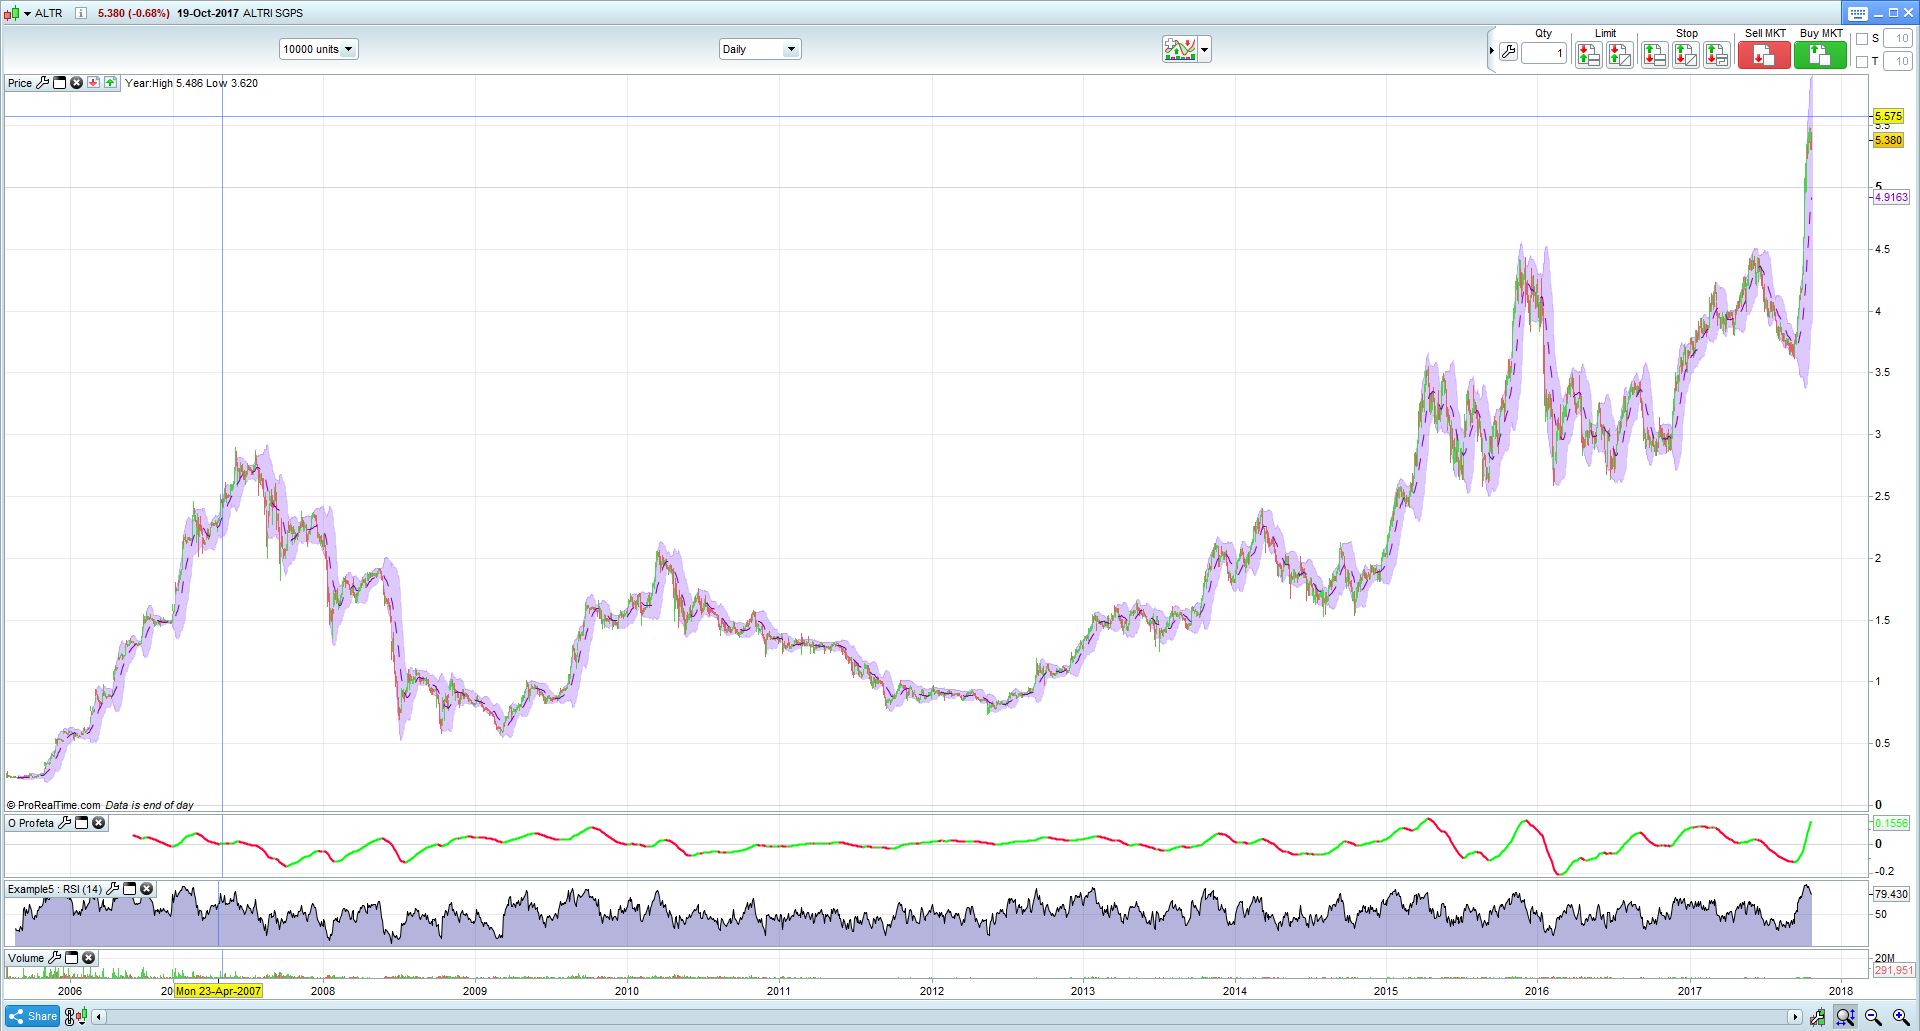
Task: Open the indicators dropdown arrow
Action: pos(1204,49)
